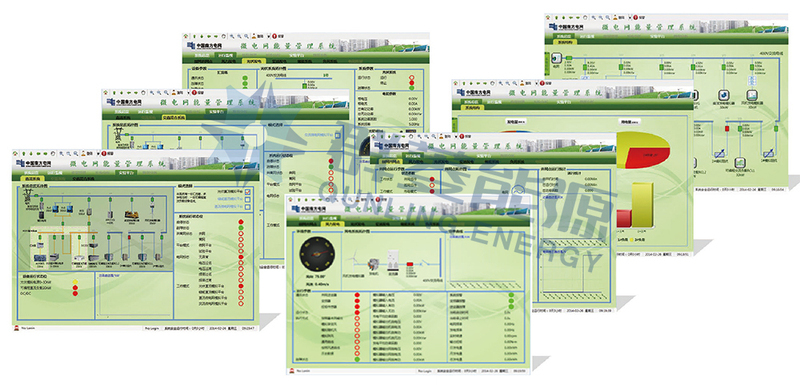Click home icon in top-right window toolbar
Viewport: 800px width, 385px height.
pyautogui.click(x=549, y=17)
